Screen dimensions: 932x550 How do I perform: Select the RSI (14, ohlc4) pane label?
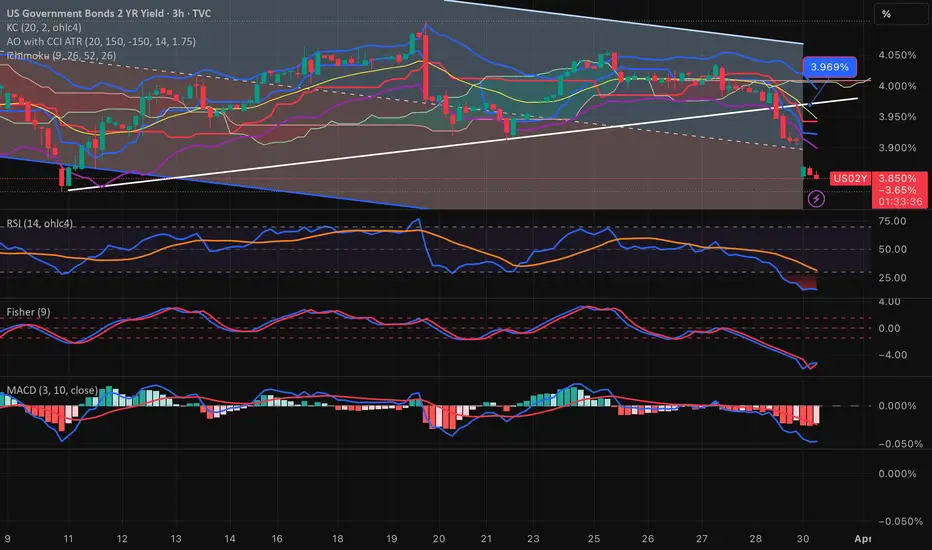(x=40, y=223)
